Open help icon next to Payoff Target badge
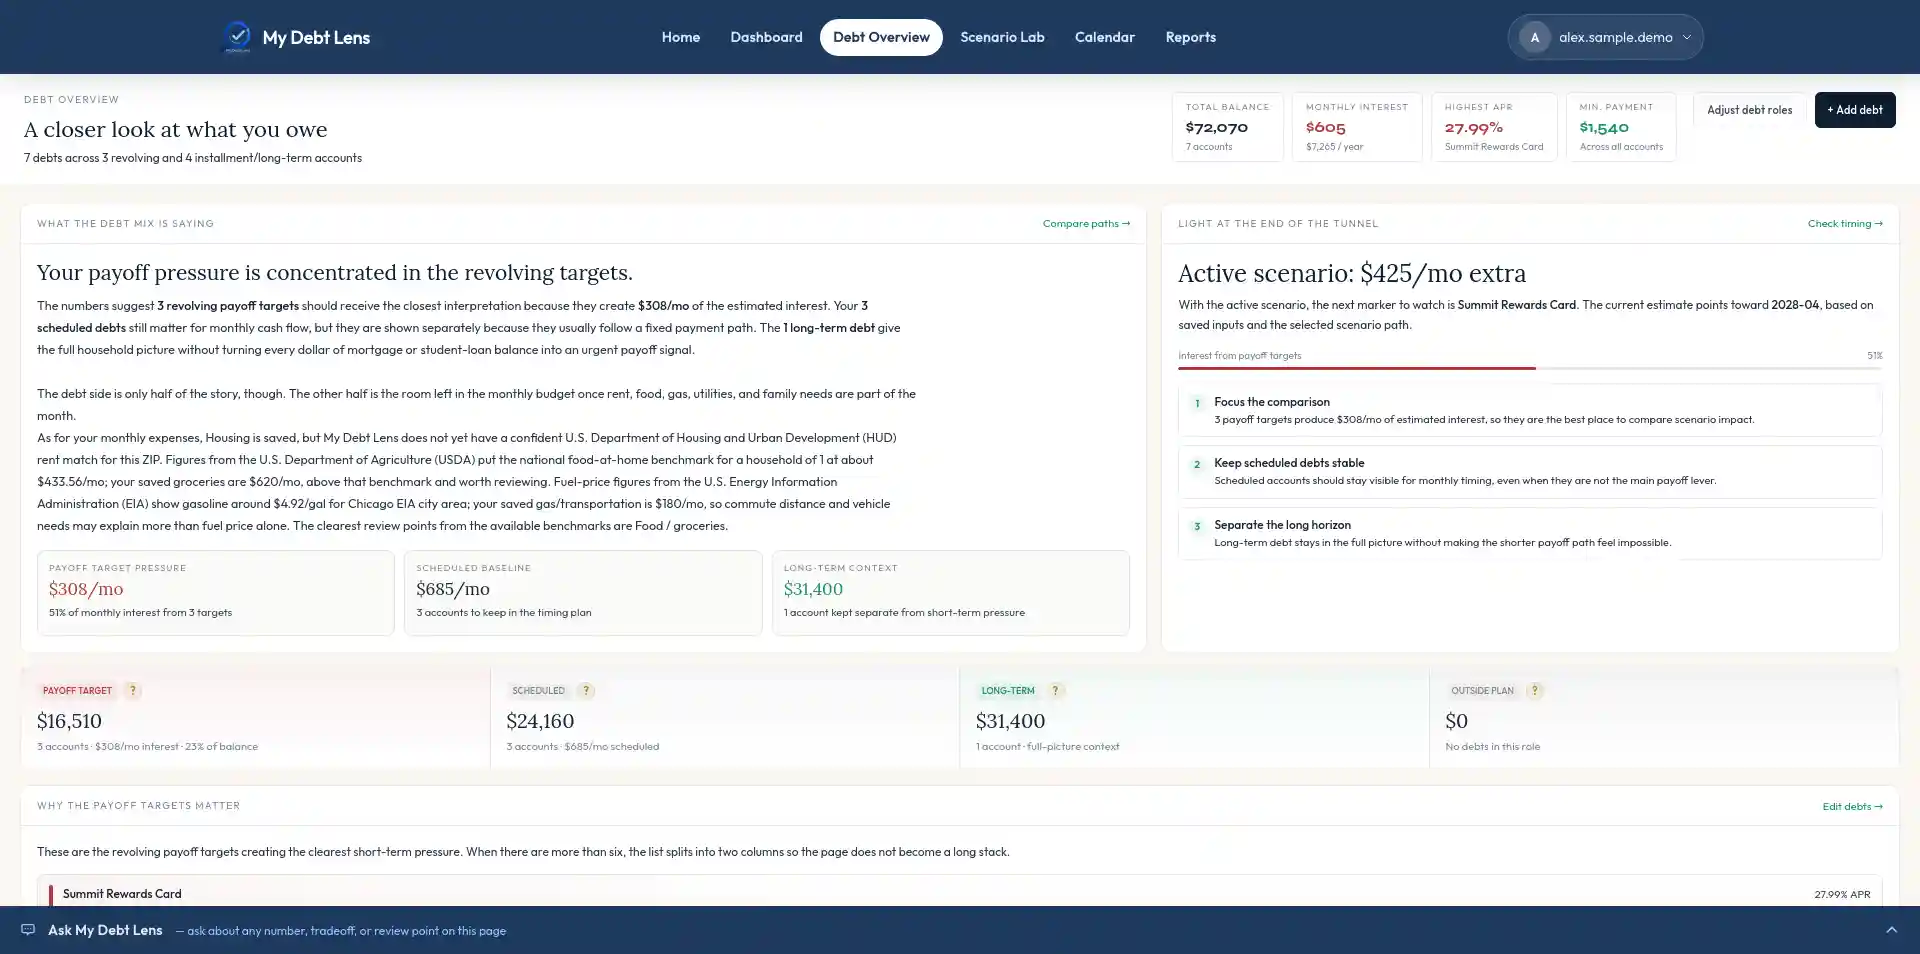The image size is (1920, 954). [132, 691]
